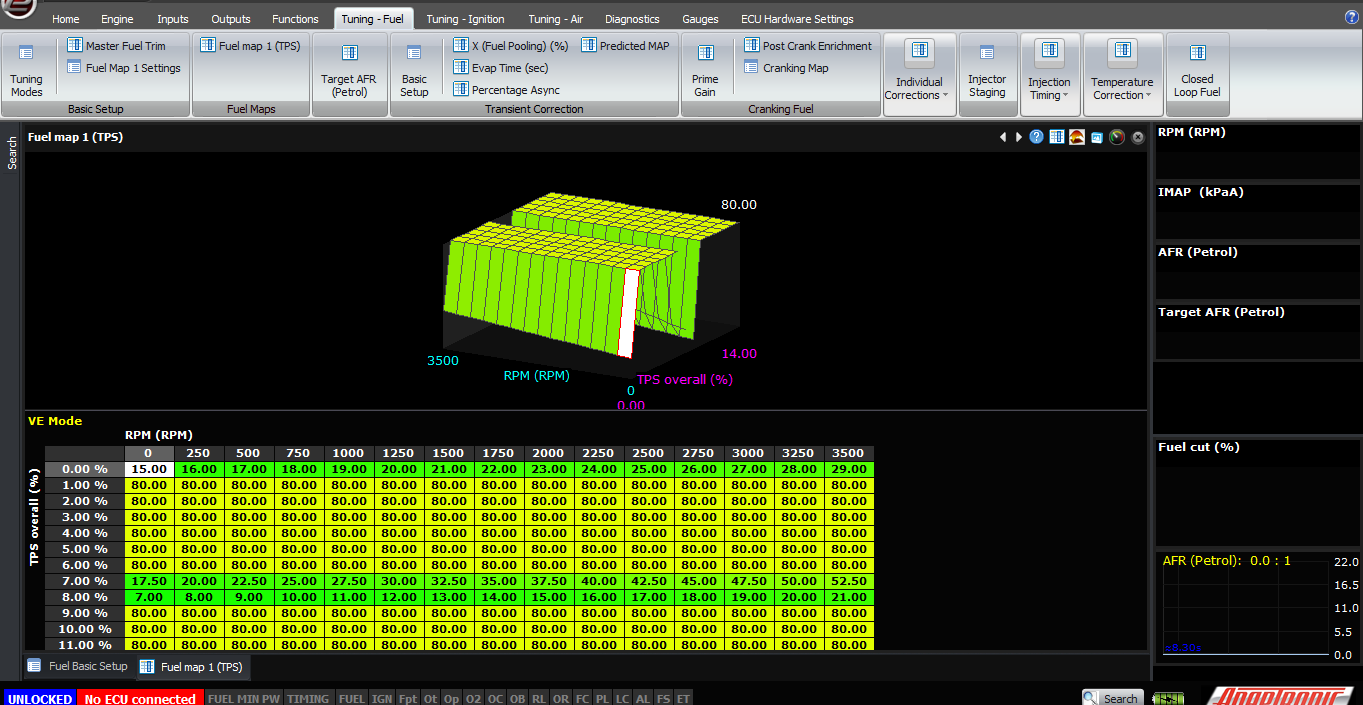Click the green battery status icon
This screenshot has height=705, width=1363.
pyautogui.click(x=1167, y=698)
